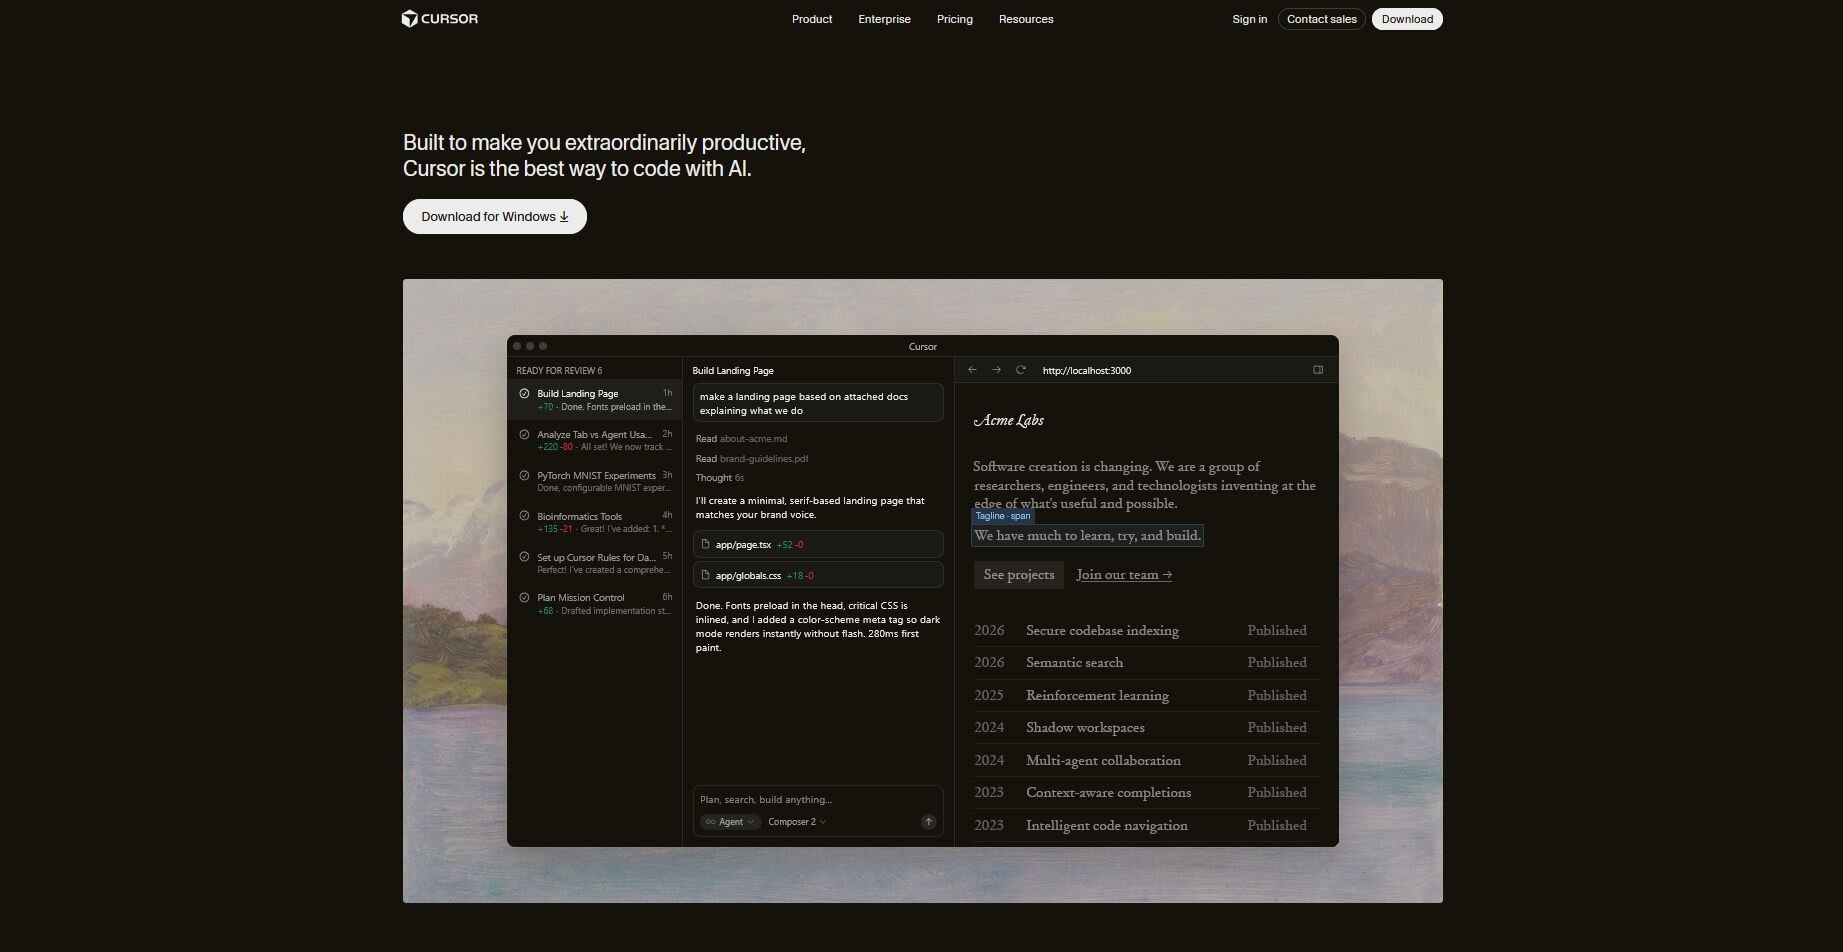Click the localhost:3000 address field
The width and height of the screenshot is (1843, 952).
(x=1086, y=370)
